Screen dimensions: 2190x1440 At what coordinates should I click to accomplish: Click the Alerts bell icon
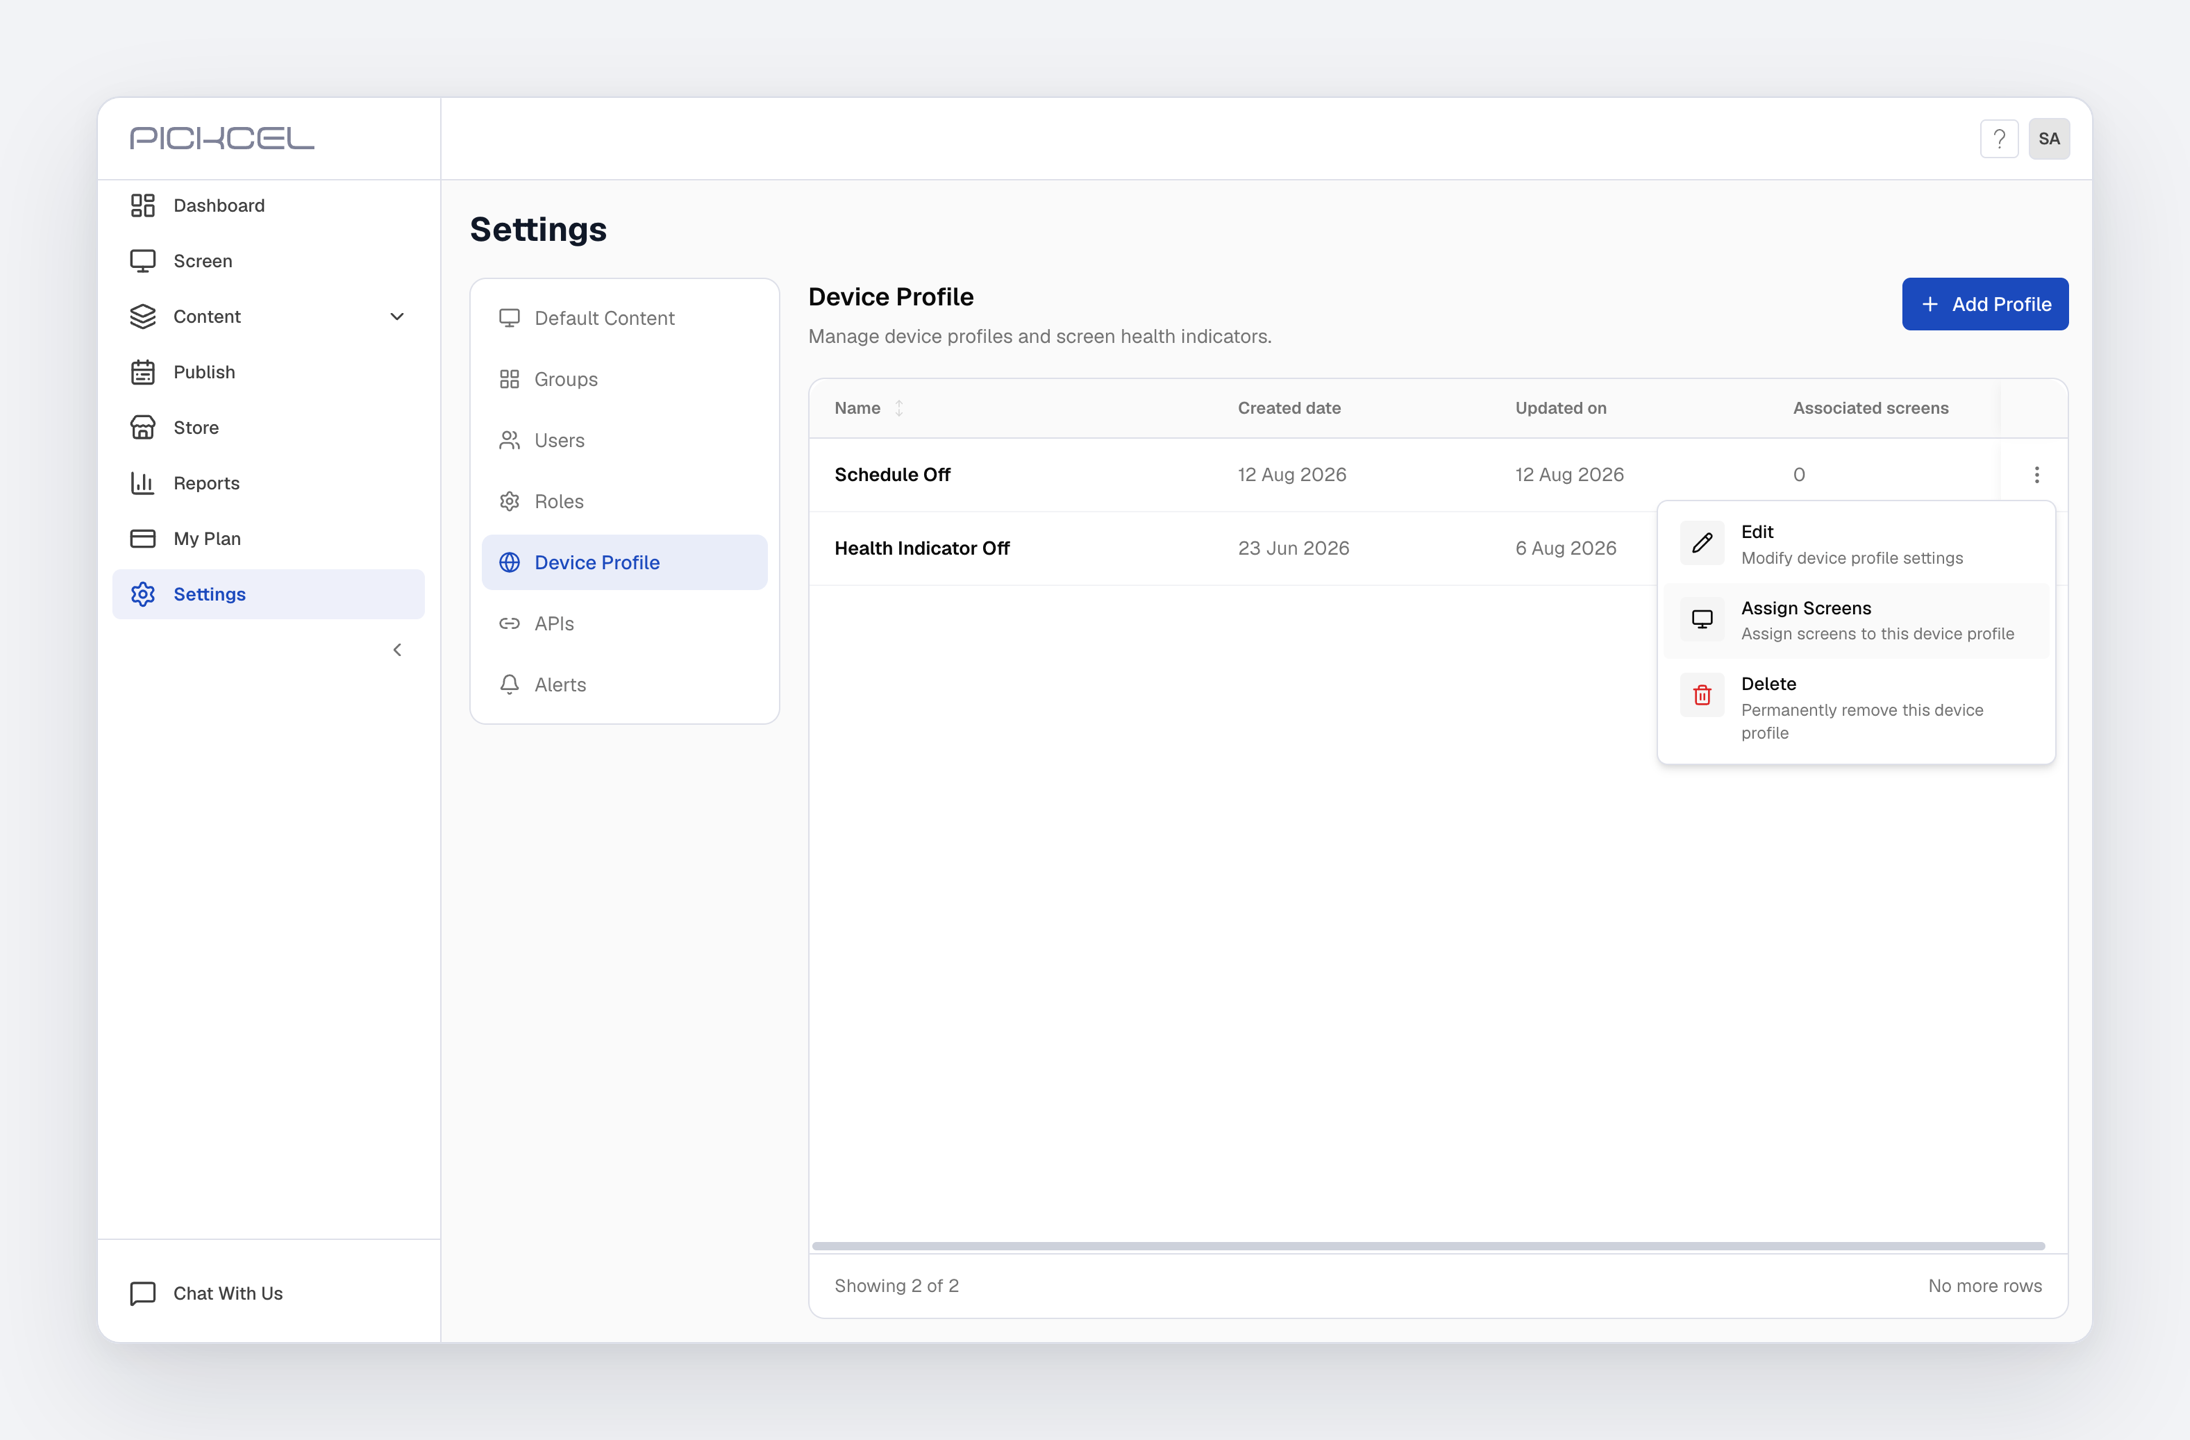[x=509, y=684]
